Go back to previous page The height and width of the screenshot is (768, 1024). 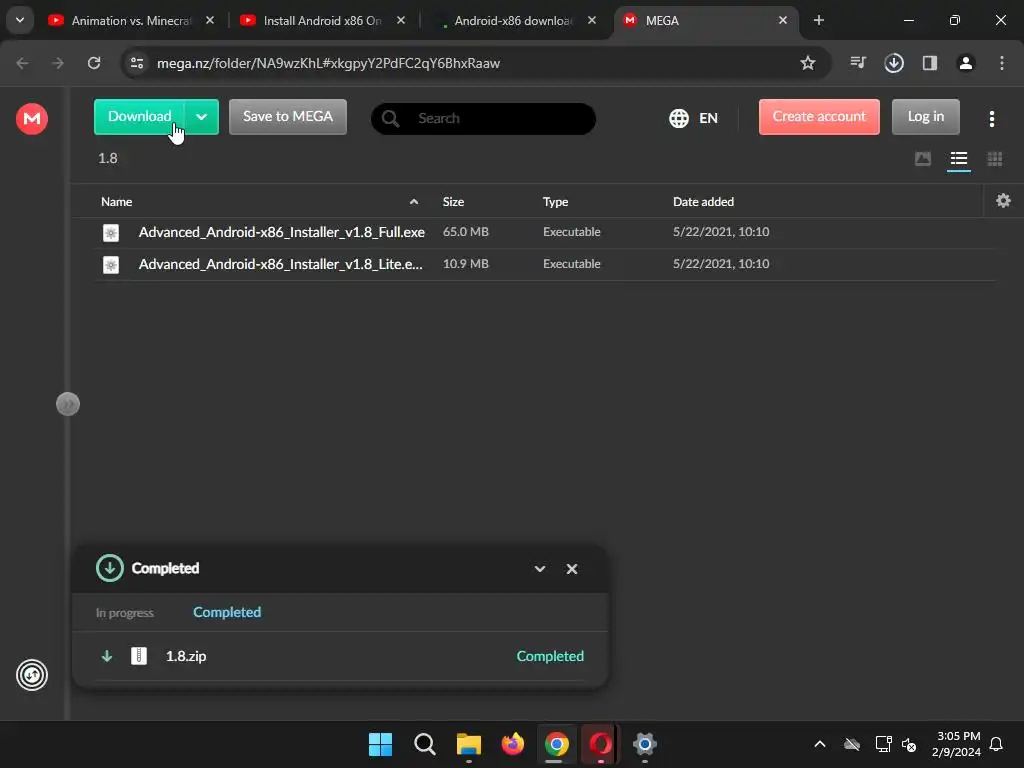(22, 63)
